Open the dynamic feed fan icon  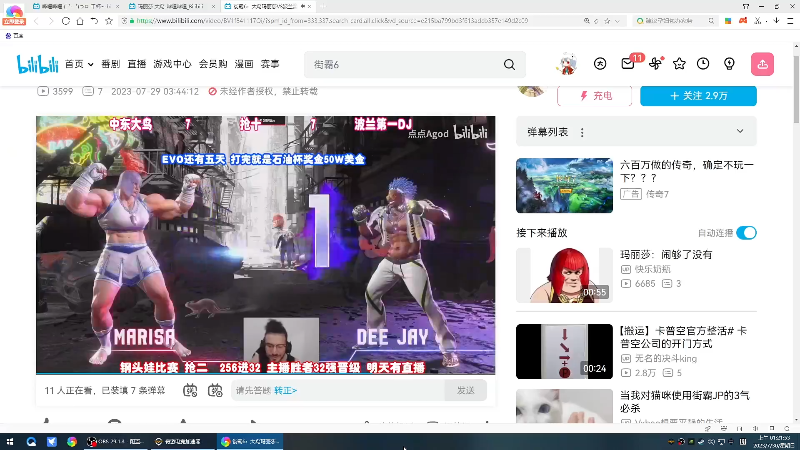tap(655, 64)
